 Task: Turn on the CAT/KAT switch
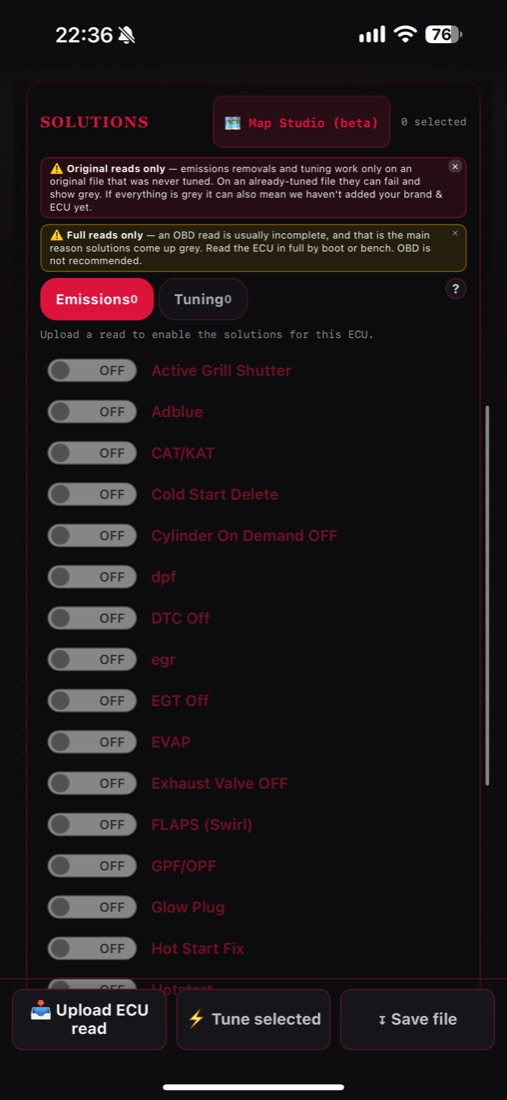point(92,453)
